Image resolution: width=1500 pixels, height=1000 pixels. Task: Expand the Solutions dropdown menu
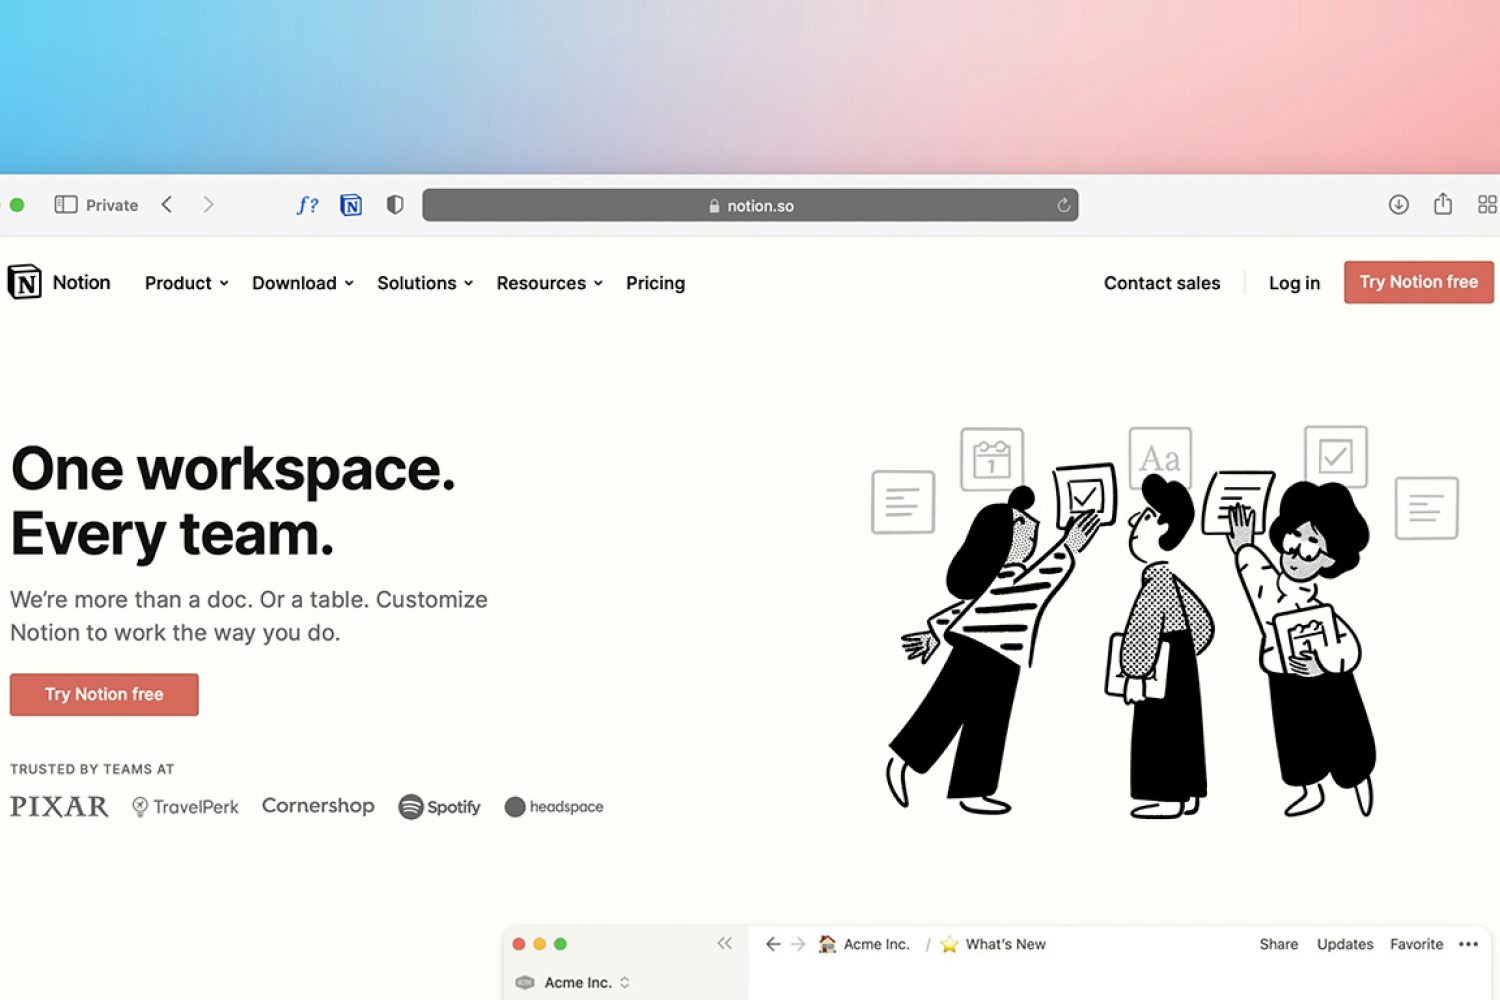(425, 283)
